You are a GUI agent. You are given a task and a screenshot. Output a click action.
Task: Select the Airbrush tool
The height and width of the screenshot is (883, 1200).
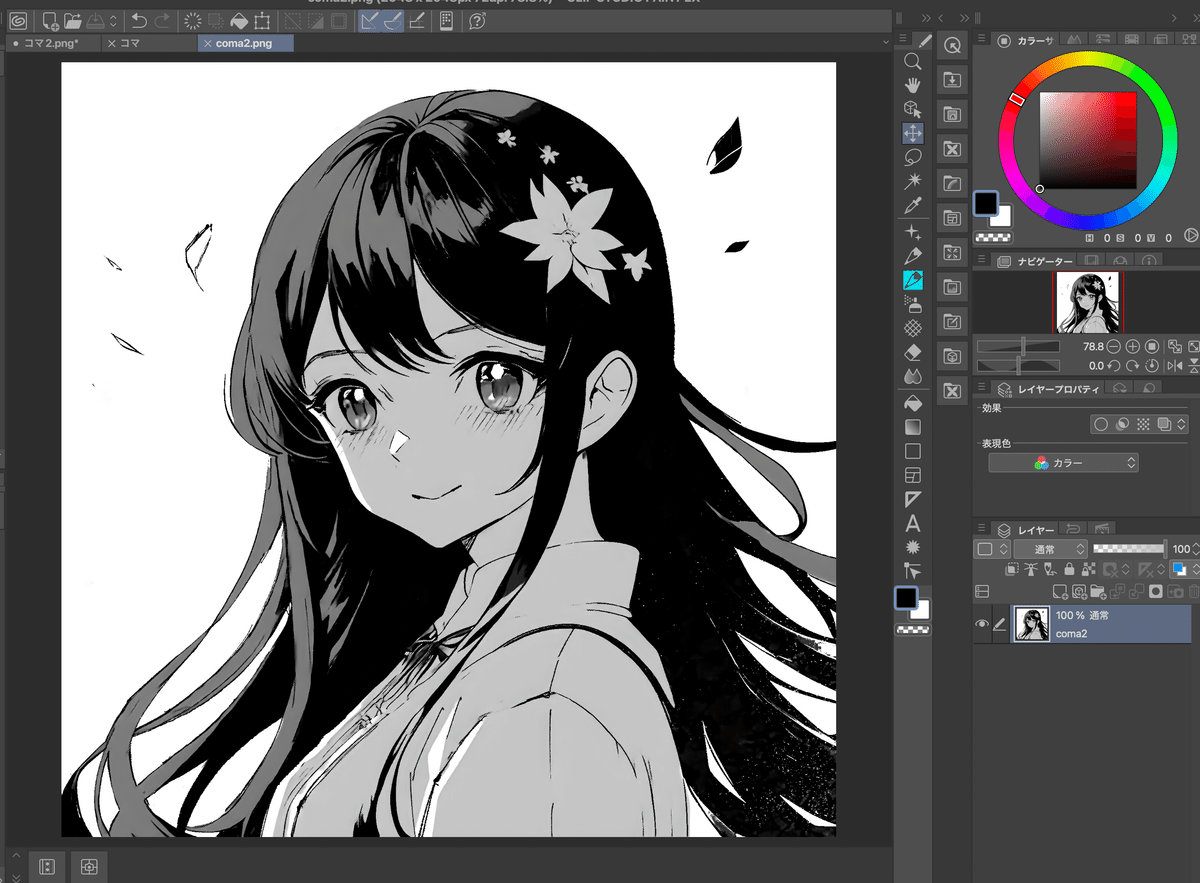912,304
